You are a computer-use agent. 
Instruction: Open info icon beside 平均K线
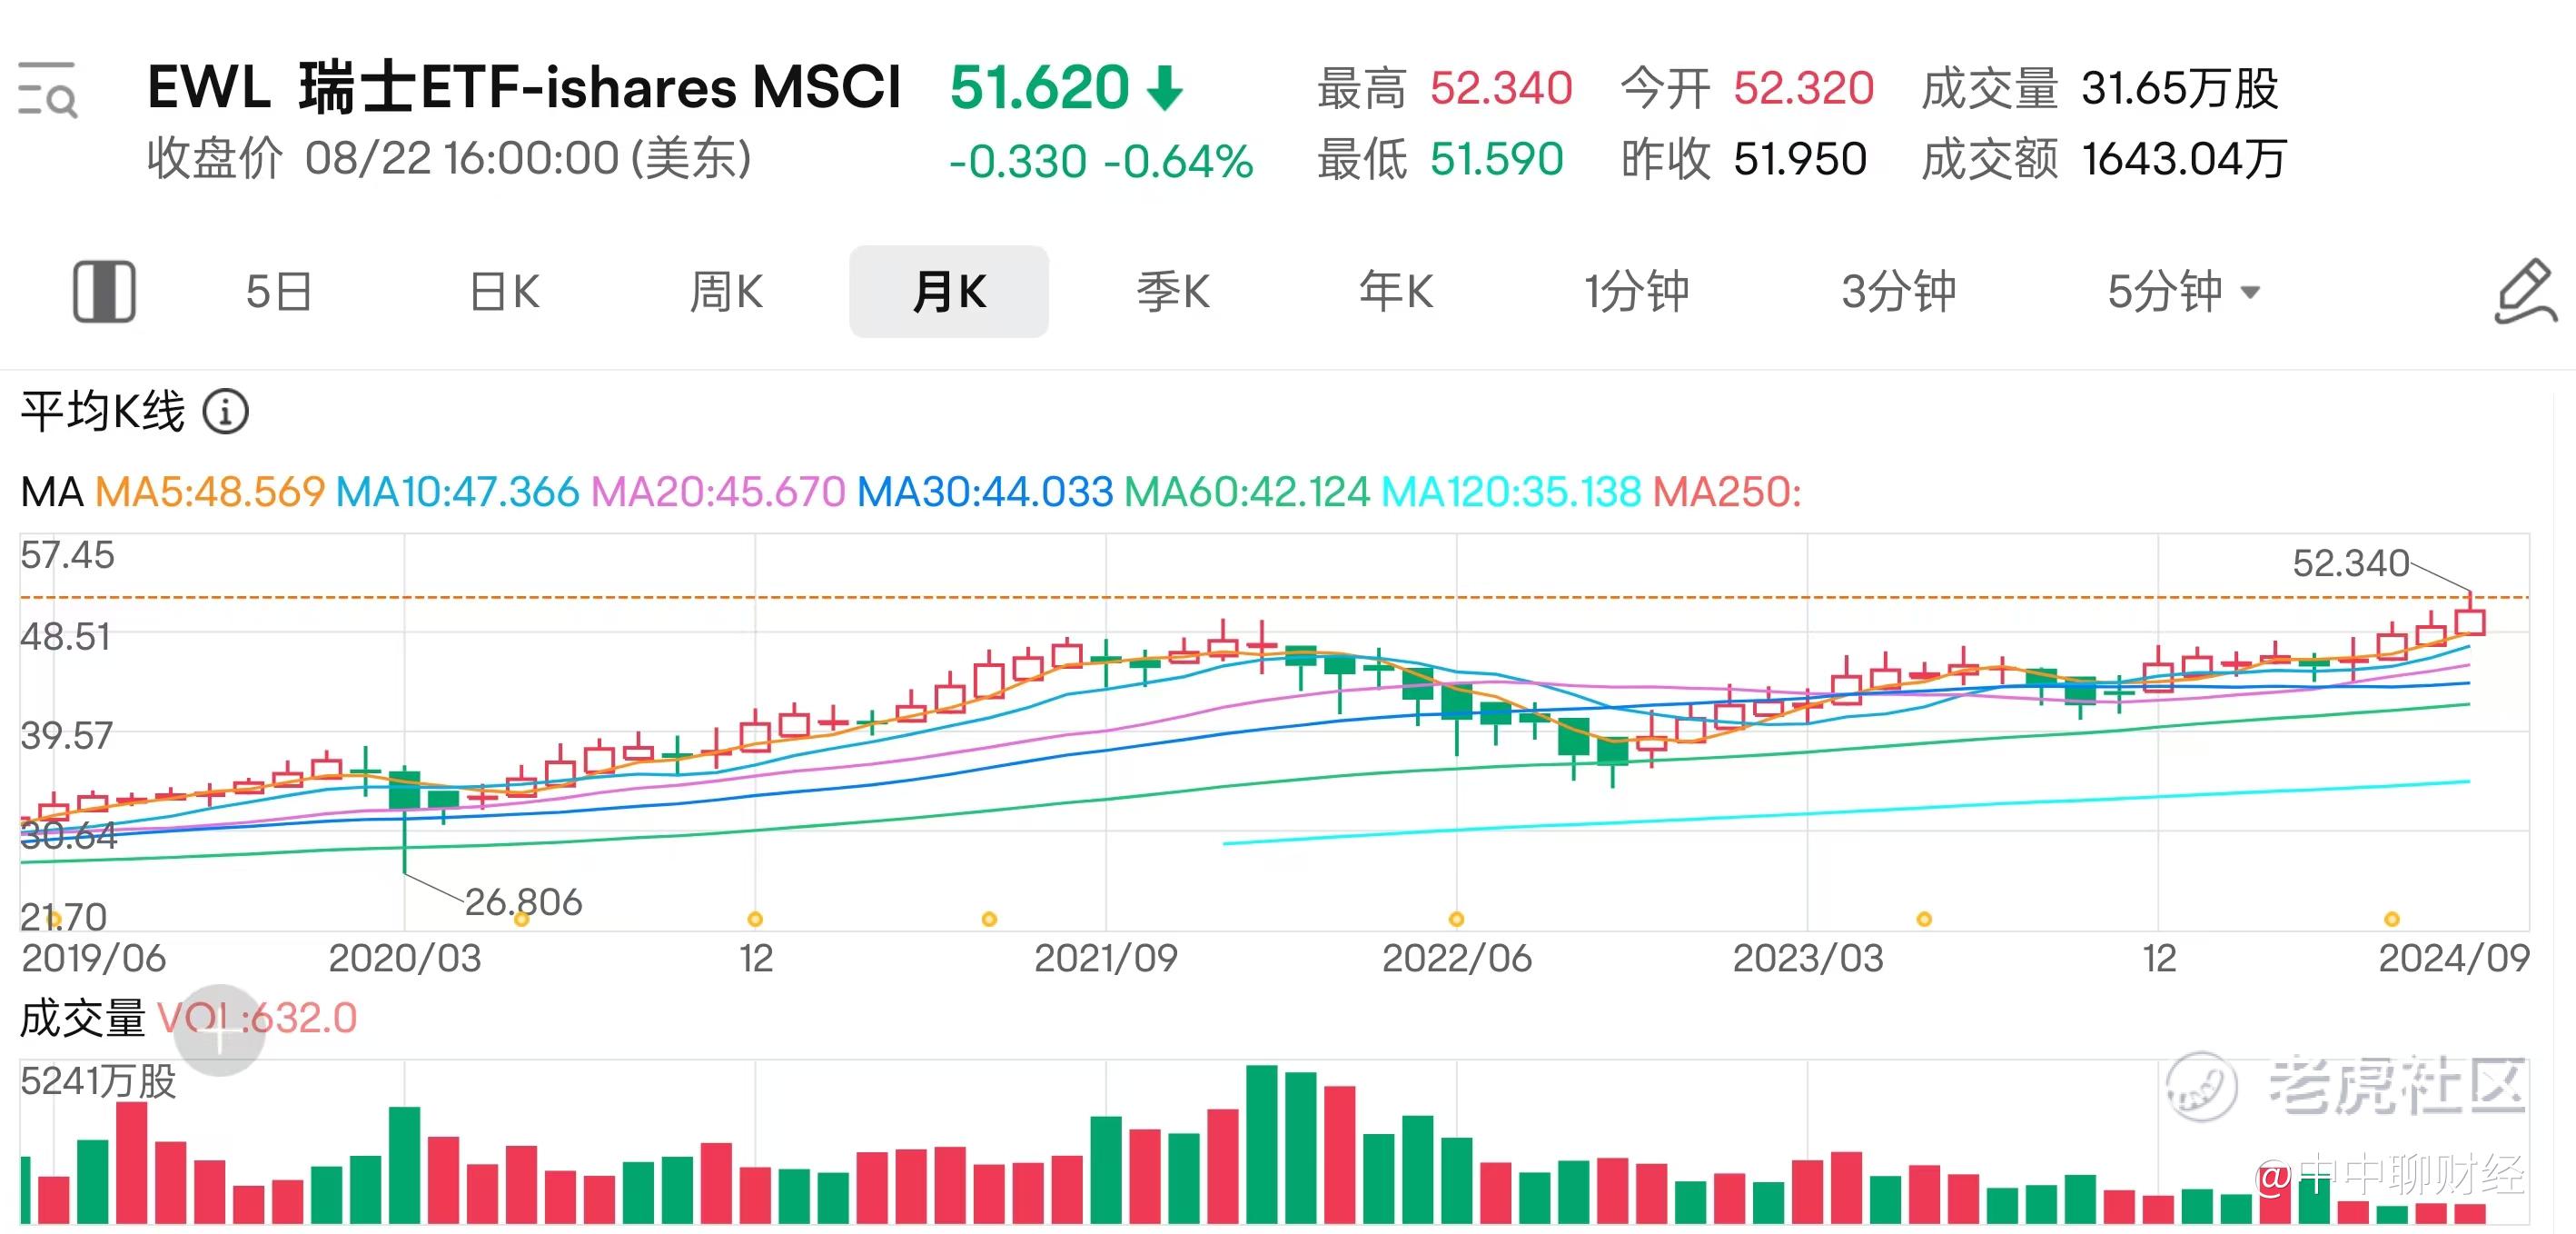point(226,411)
